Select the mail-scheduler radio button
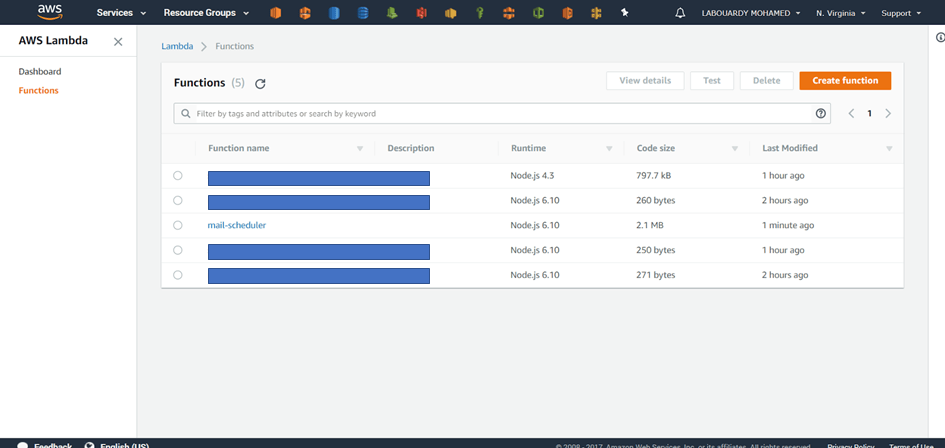The image size is (945, 448). point(177,225)
